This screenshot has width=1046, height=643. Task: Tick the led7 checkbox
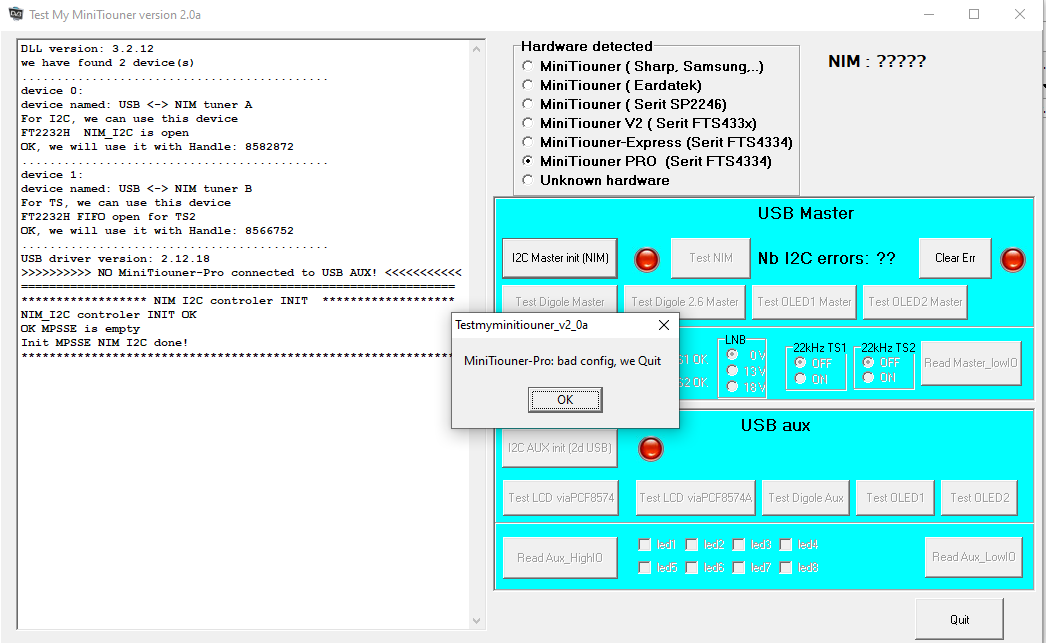point(738,568)
